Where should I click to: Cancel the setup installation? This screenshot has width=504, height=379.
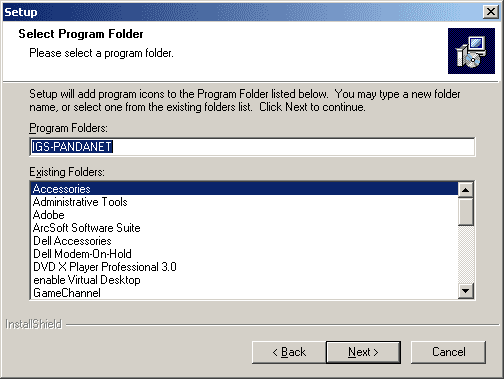click(x=448, y=352)
